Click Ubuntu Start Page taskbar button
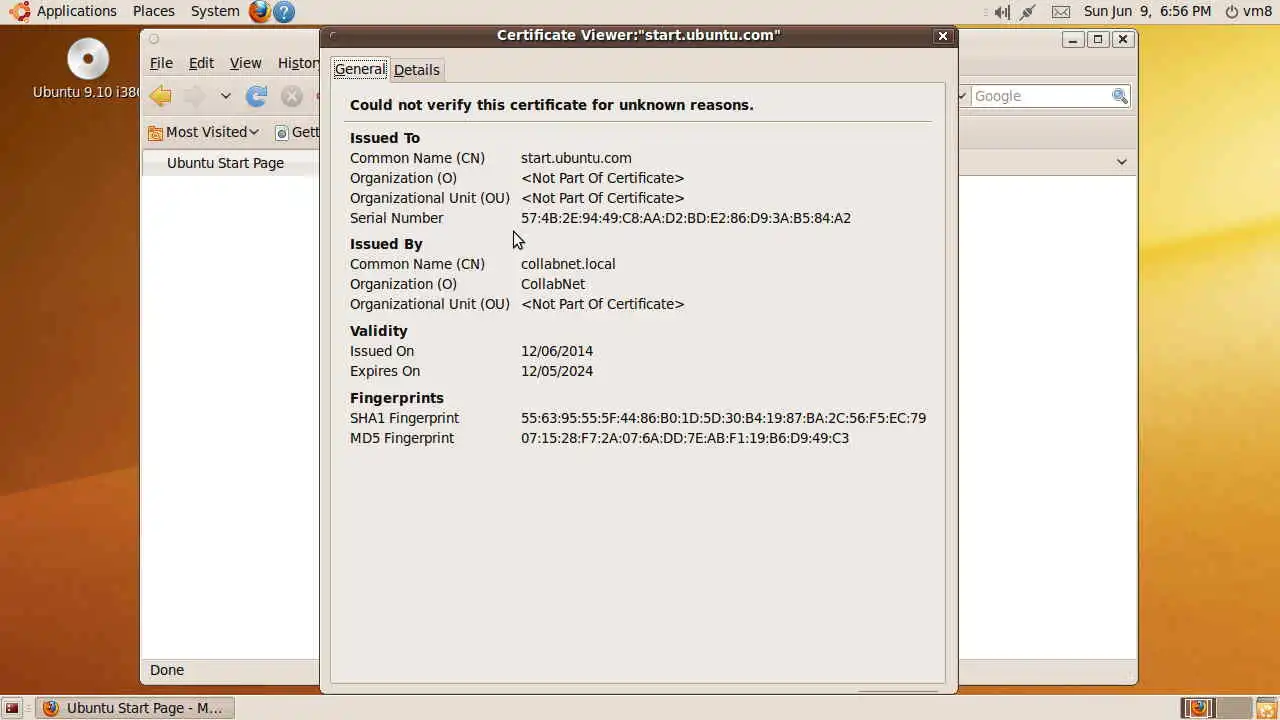This screenshot has height=720, width=1280. coord(134,708)
